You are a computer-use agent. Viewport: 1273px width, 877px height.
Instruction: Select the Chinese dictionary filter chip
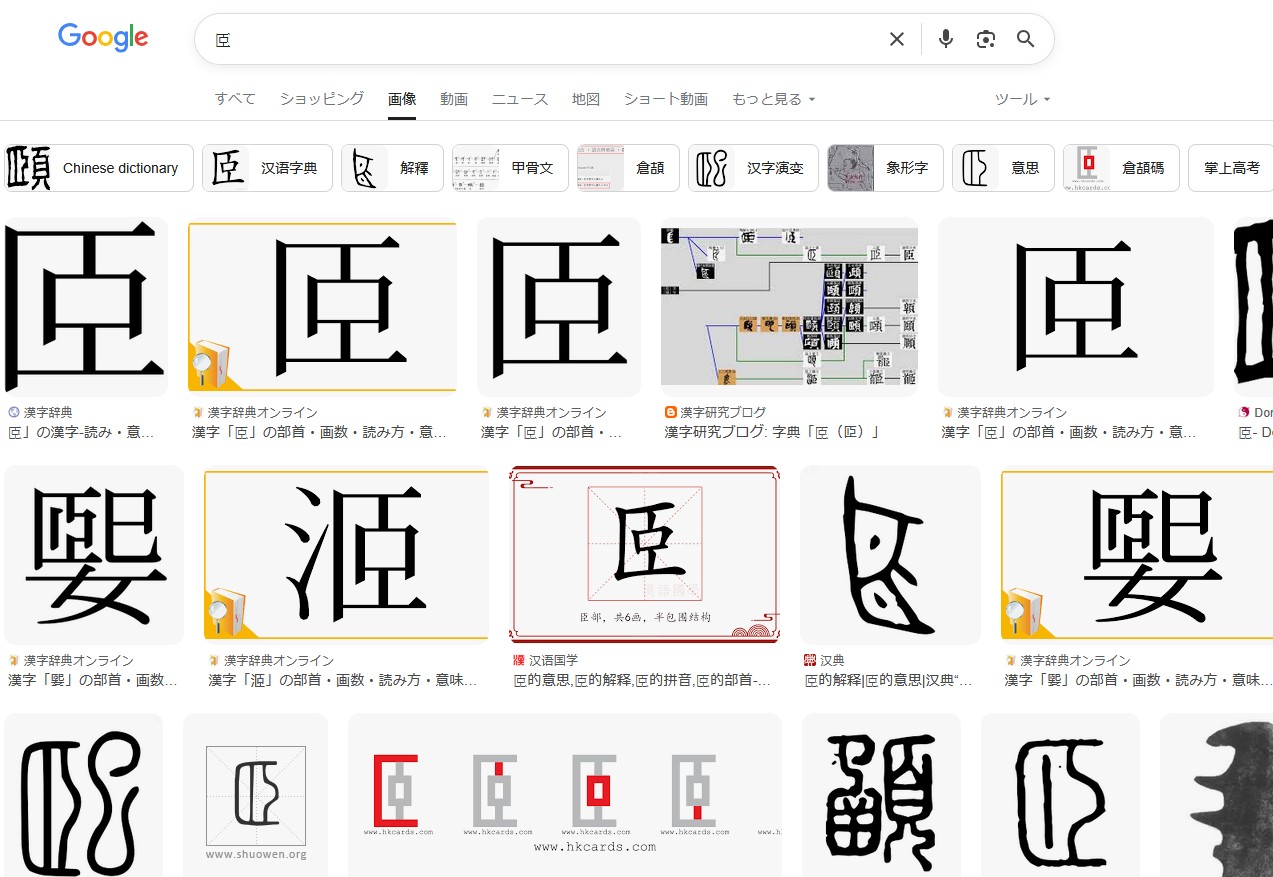click(99, 168)
